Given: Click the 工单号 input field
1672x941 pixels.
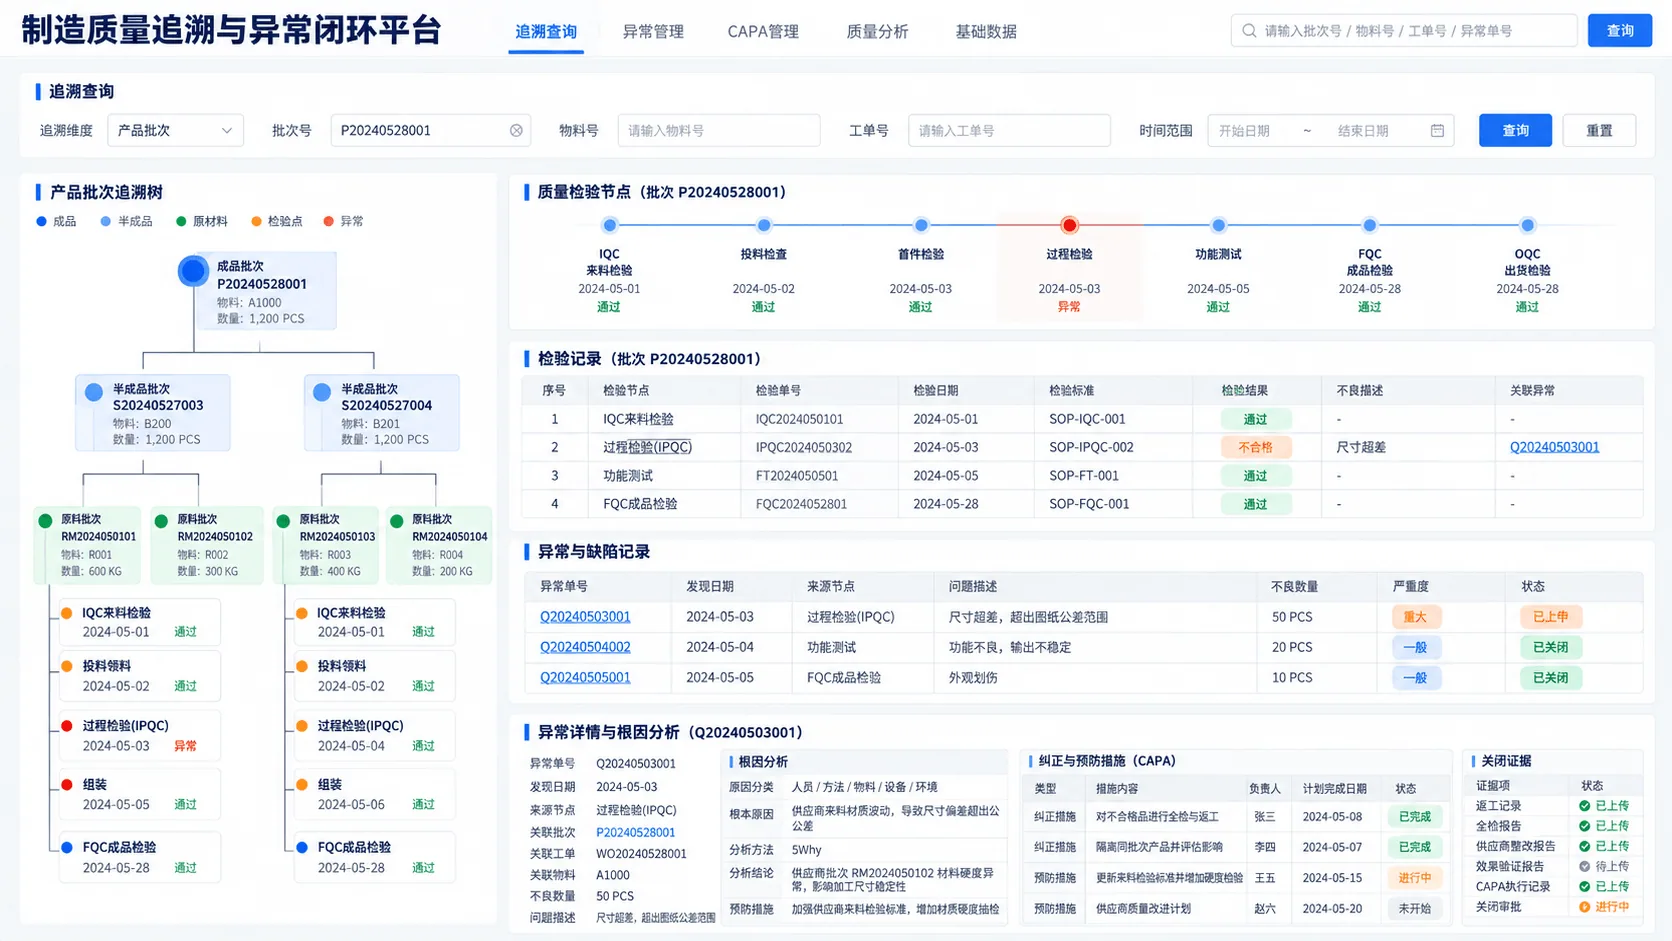Looking at the screenshot, I should tap(1009, 131).
